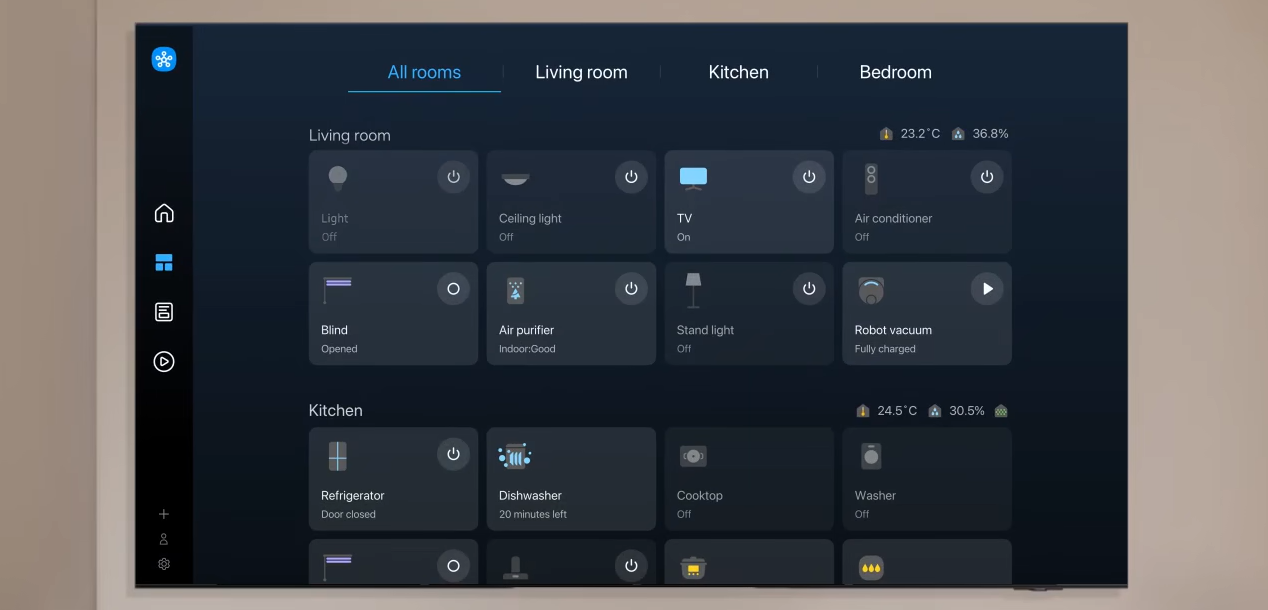Toggle power on the Light tile
Image resolution: width=1268 pixels, height=610 pixels.
click(453, 177)
